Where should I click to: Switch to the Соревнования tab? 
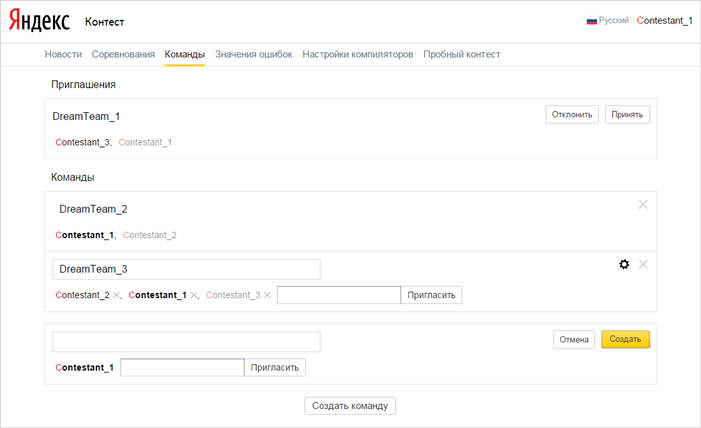[x=124, y=54]
